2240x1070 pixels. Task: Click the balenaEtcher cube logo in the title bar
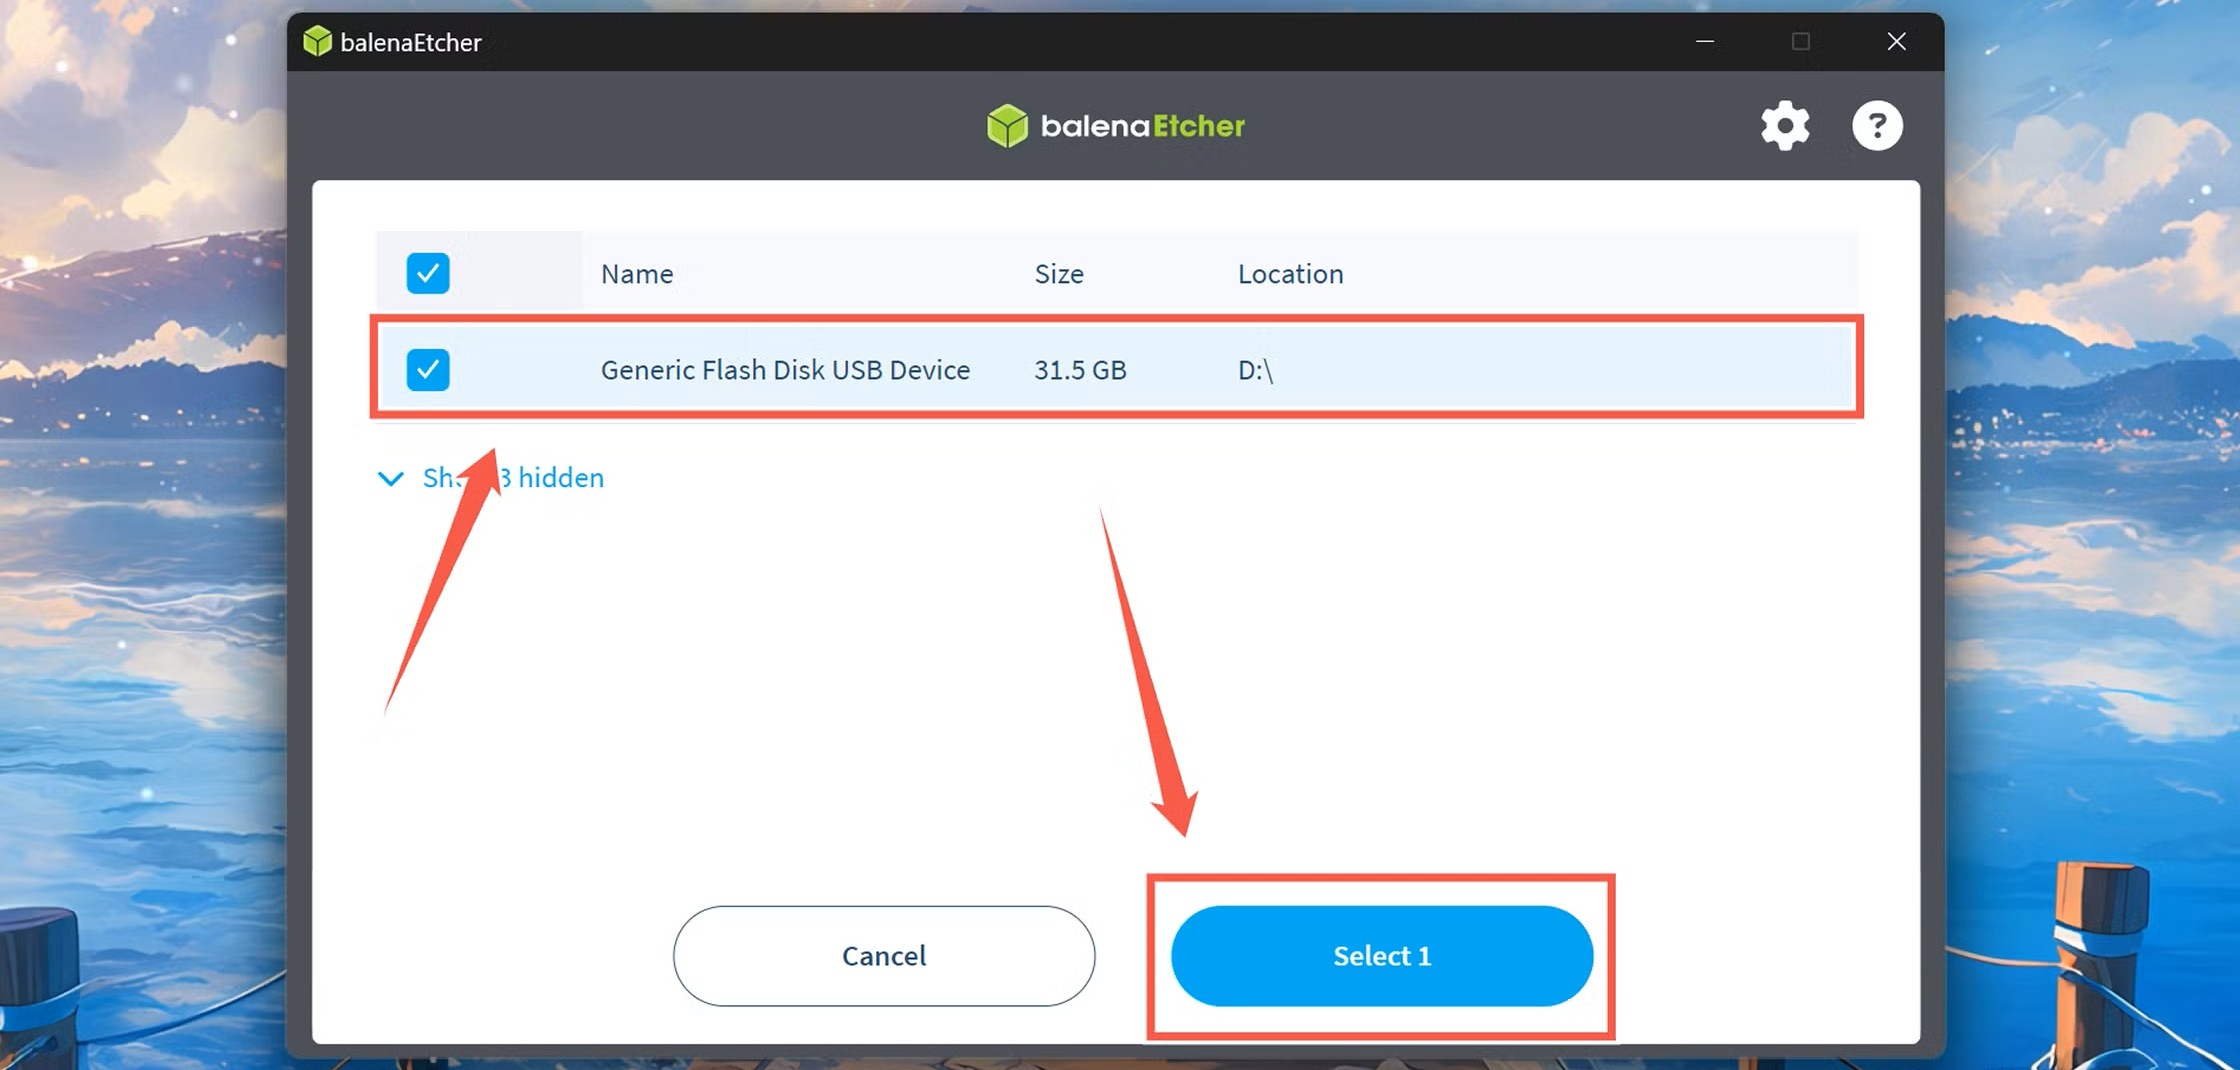click(317, 41)
